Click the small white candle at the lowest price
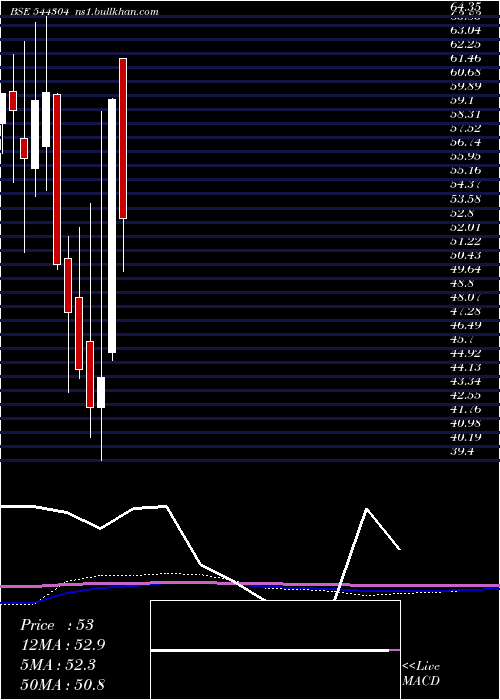Screen dimensions: 500x700 point(101,392)
